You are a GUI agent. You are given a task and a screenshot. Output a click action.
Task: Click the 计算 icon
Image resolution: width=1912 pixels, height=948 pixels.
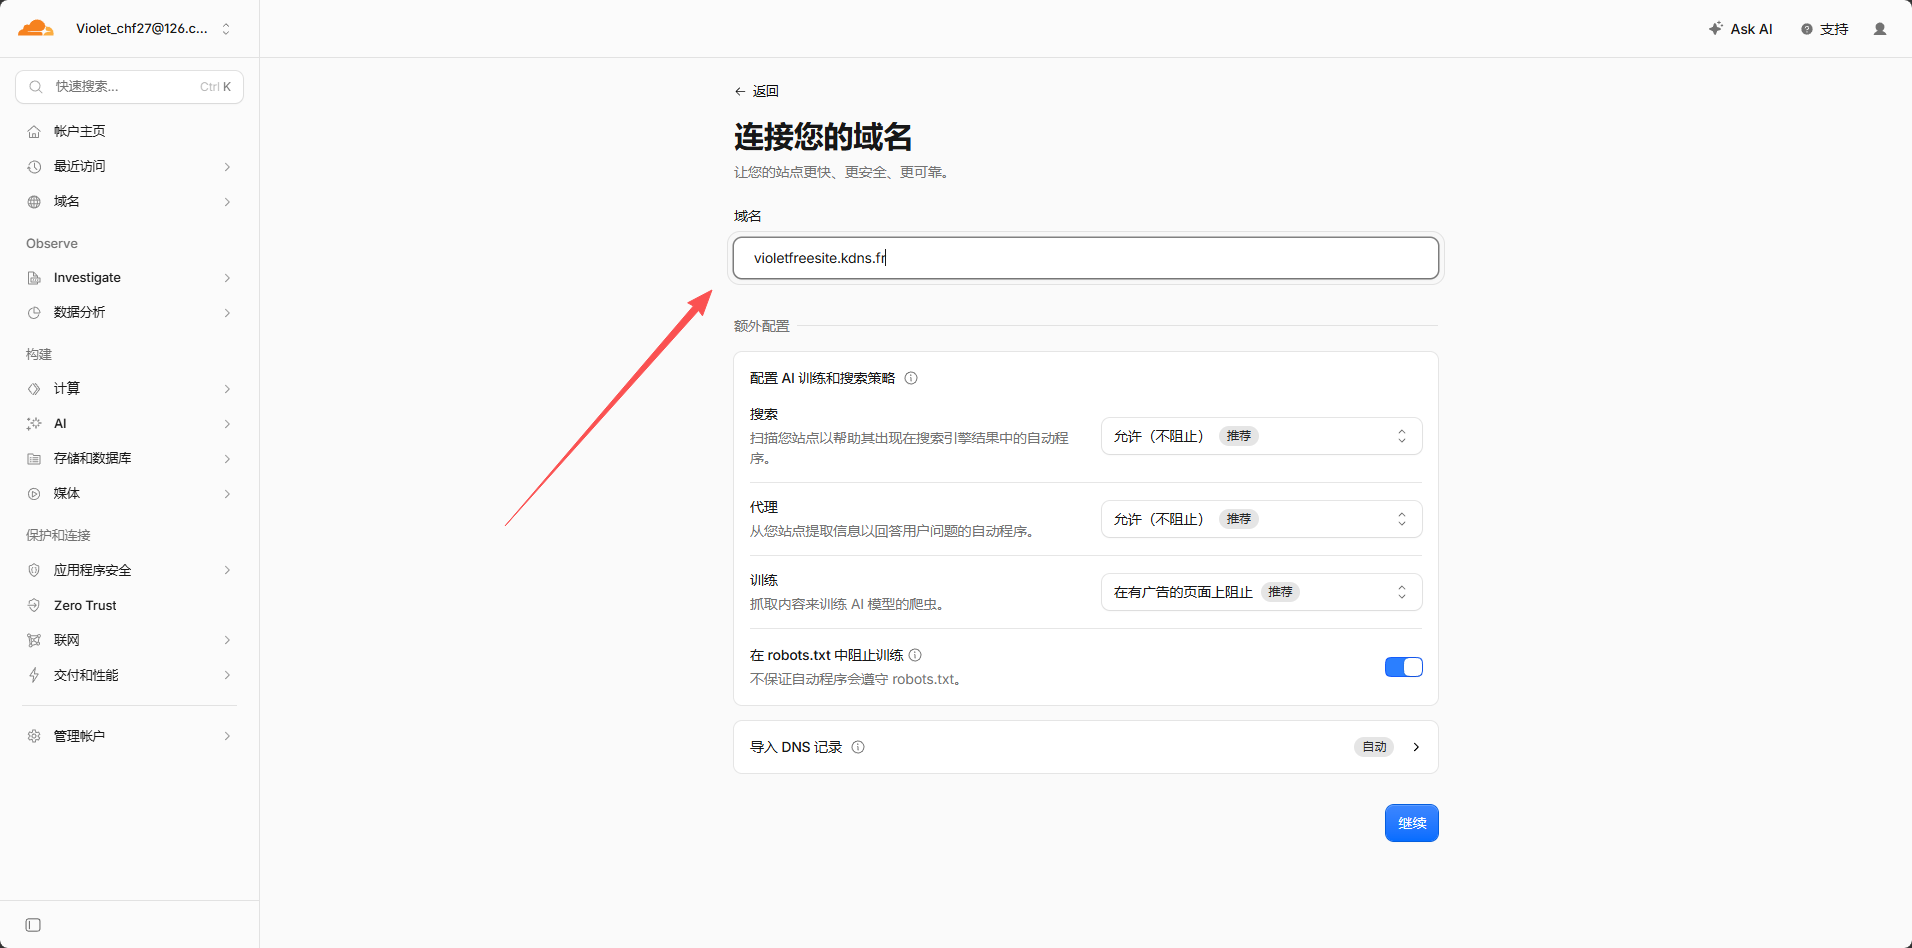click(34, 389)
